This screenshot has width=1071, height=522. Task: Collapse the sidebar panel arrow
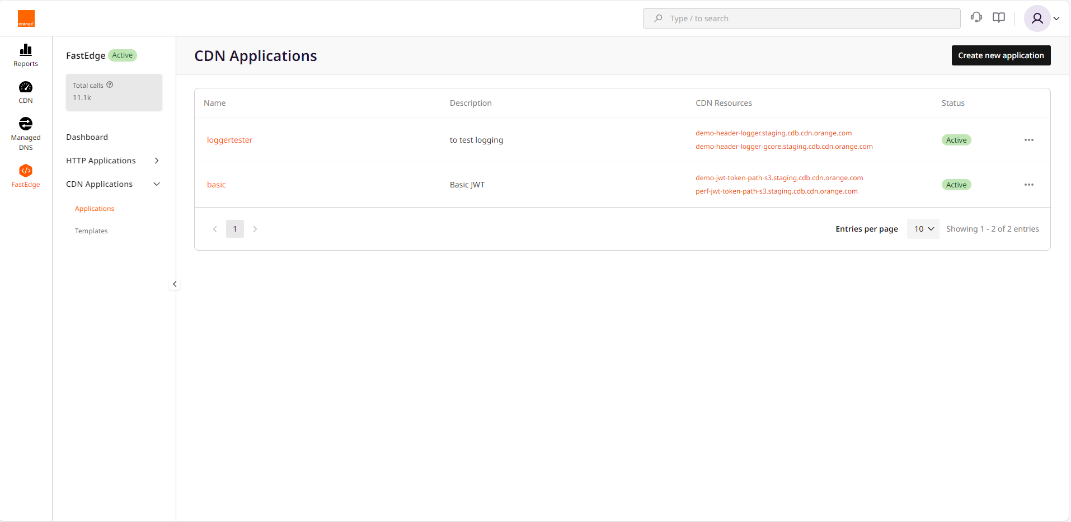coord(175,284)
